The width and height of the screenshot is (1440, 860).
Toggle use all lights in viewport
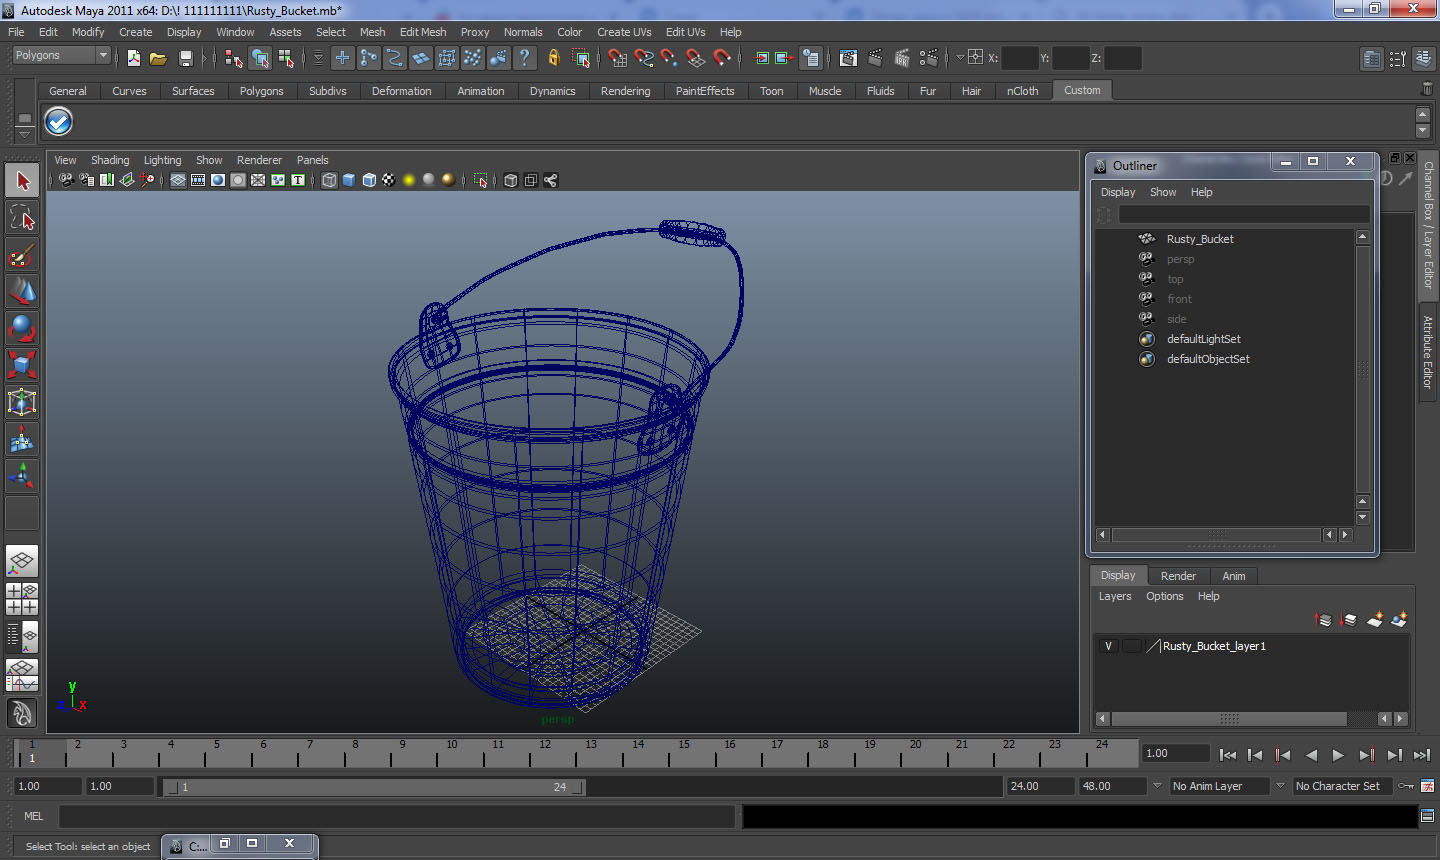[409, 180]
